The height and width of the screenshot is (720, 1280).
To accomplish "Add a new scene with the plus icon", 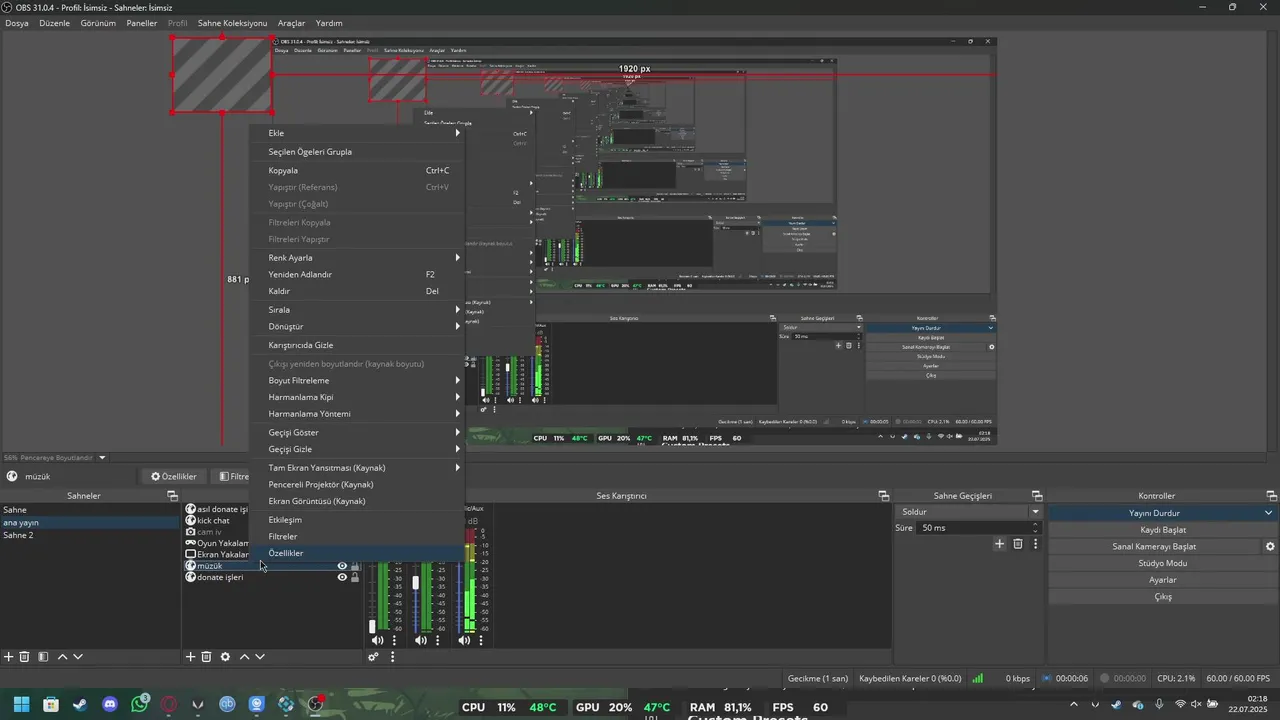I will (9, 657).
